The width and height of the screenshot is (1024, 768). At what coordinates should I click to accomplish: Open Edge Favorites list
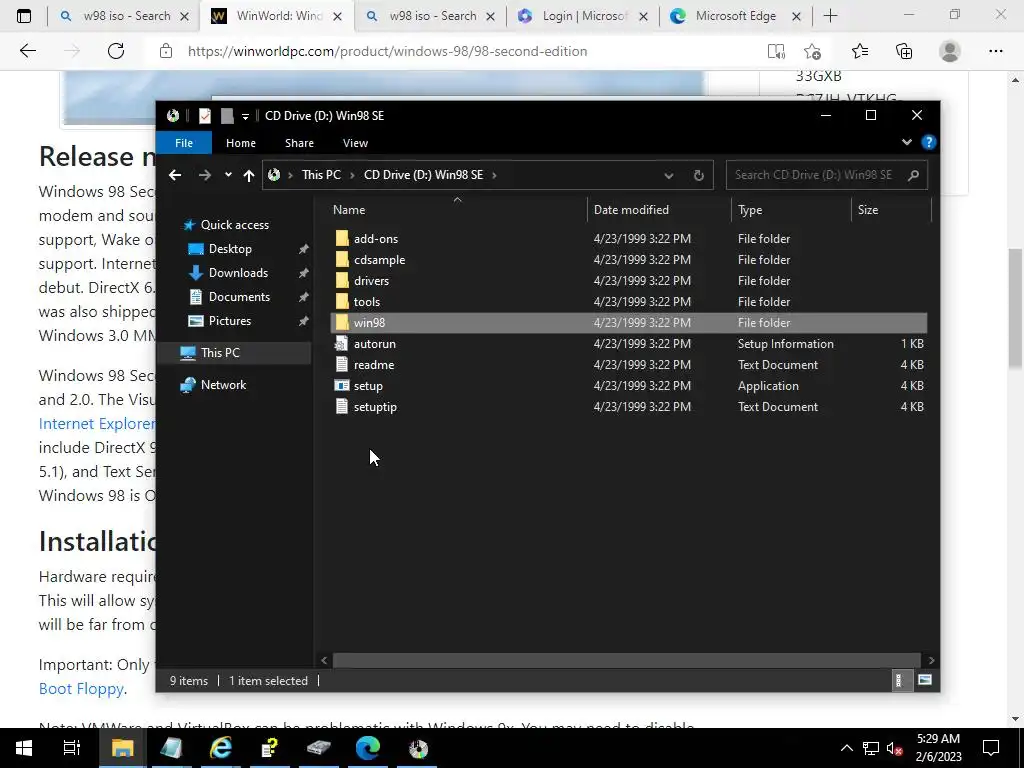859,51
